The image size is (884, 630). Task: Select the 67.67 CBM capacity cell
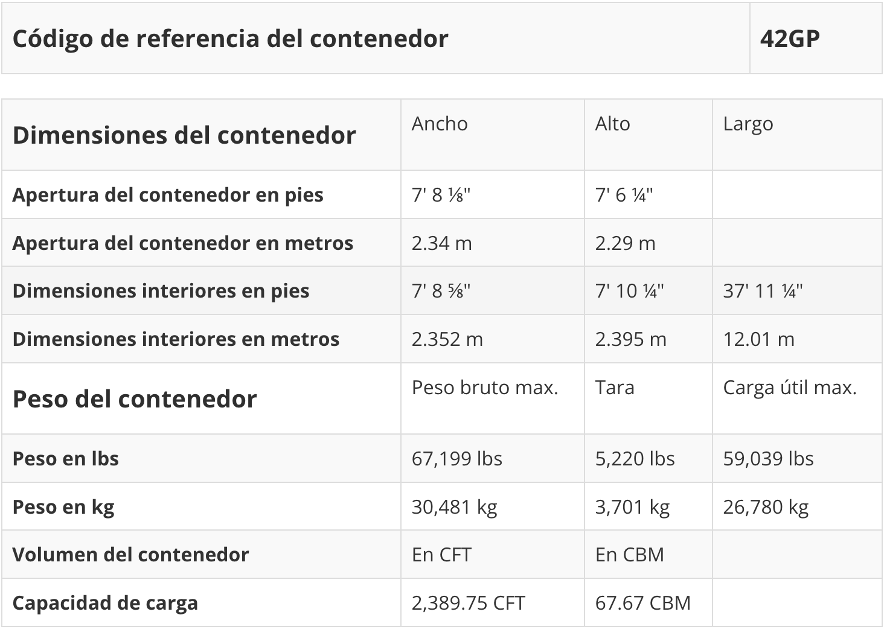click(x=642, y=603)
